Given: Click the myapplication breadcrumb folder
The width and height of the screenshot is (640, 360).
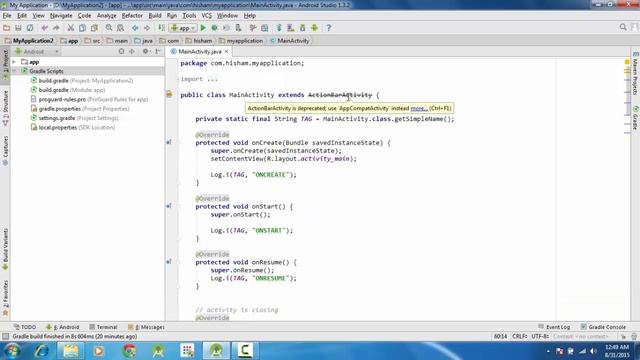Looking at the screenshot, I should click(x=241, y=41).
